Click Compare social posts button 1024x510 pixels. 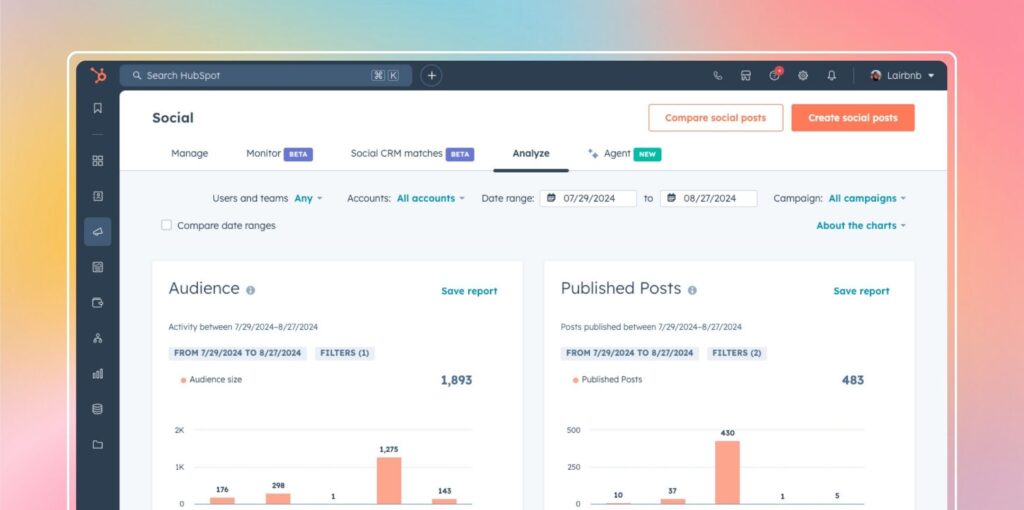(715, 118)
